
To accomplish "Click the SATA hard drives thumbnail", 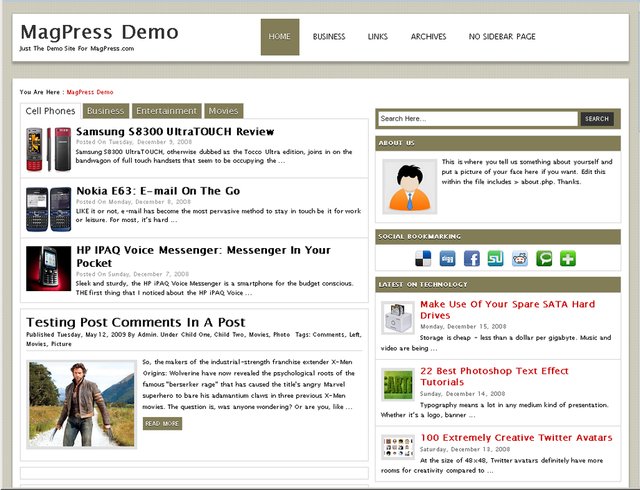I will tap(398, 318).
